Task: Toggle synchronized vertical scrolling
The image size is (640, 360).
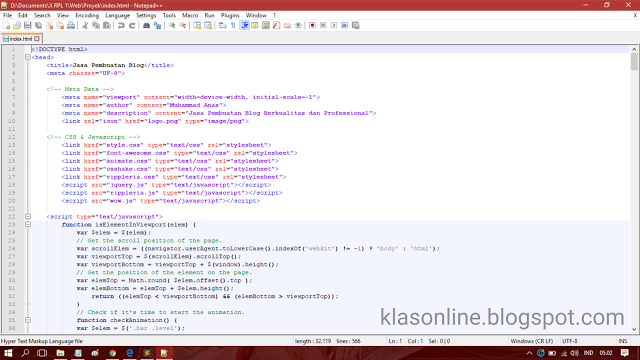Action: click(197, 25)
